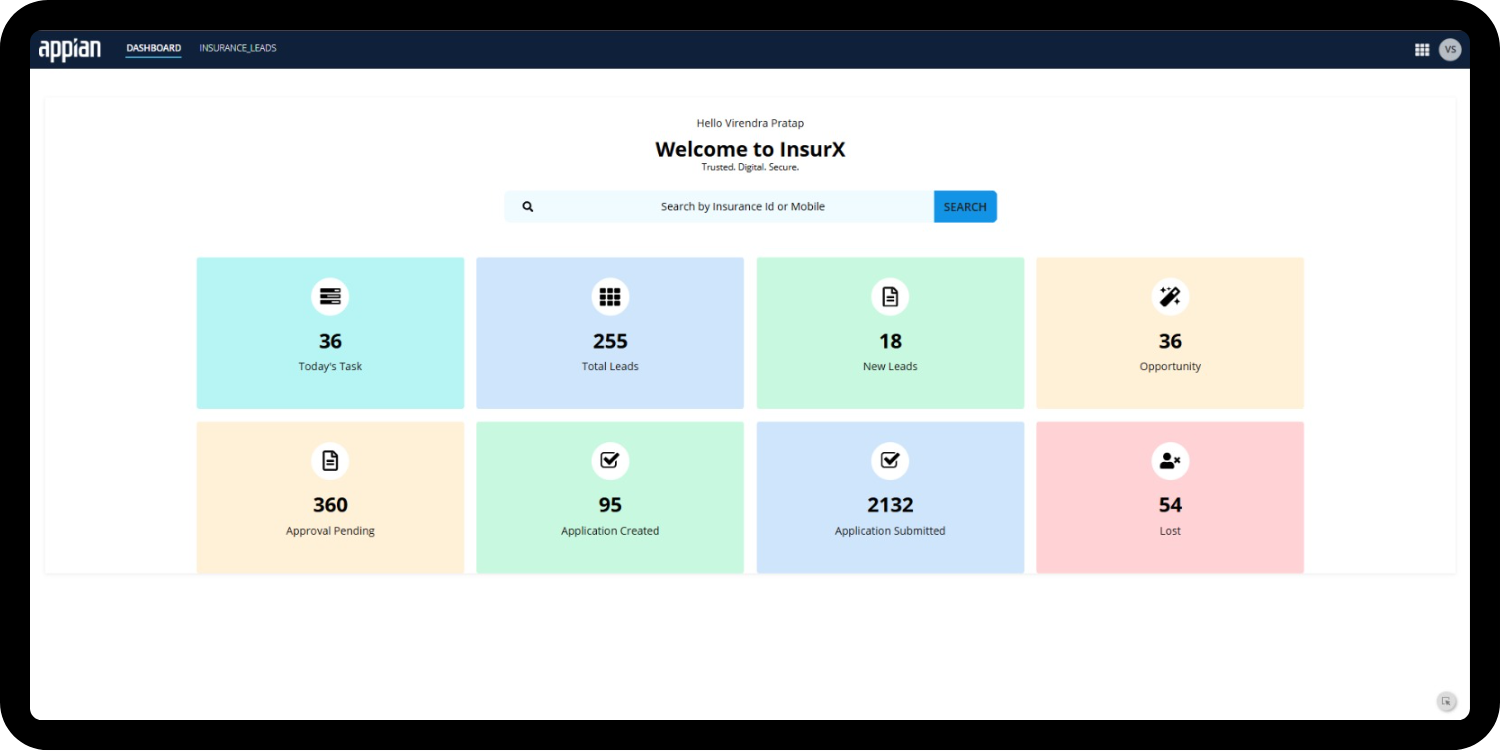The height and width of the screenshot is (753, 1500).
Task: Click the 360 approval pending count
Action: pyautogui.click(x=330, y=505)
